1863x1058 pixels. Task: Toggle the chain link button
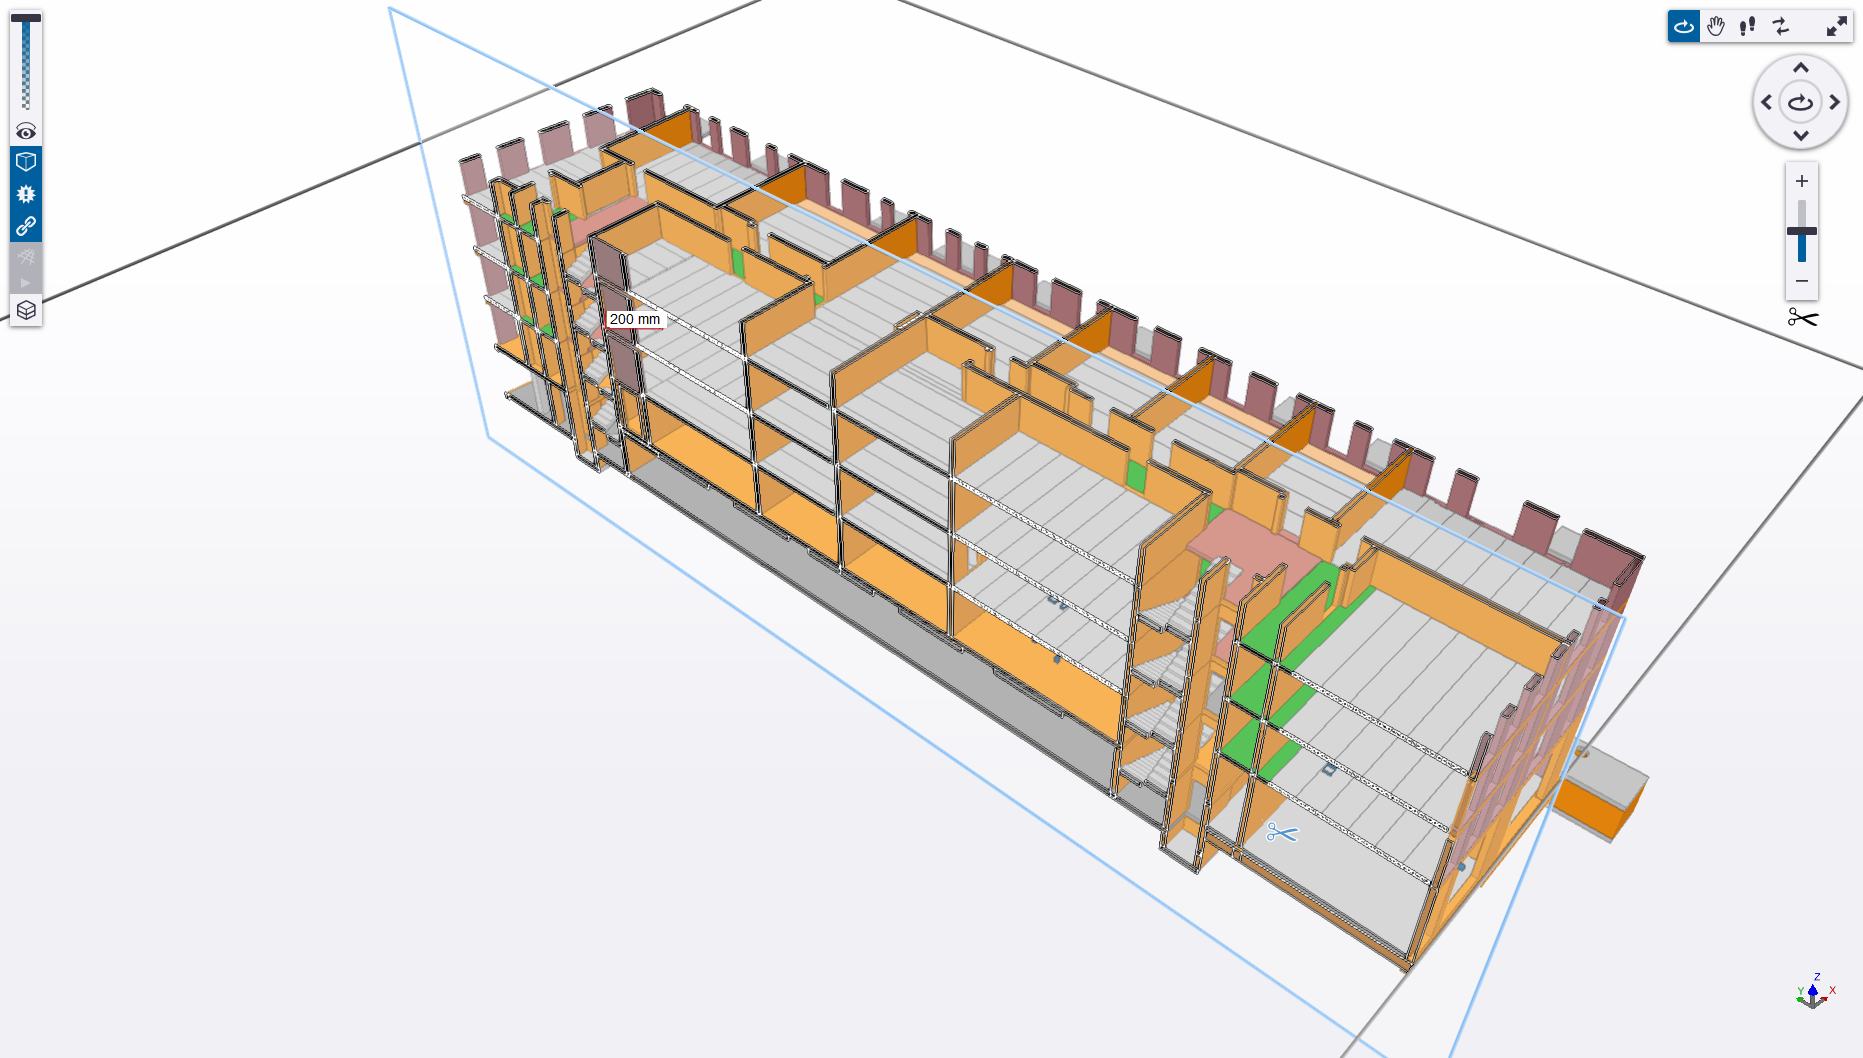[26, 226]
